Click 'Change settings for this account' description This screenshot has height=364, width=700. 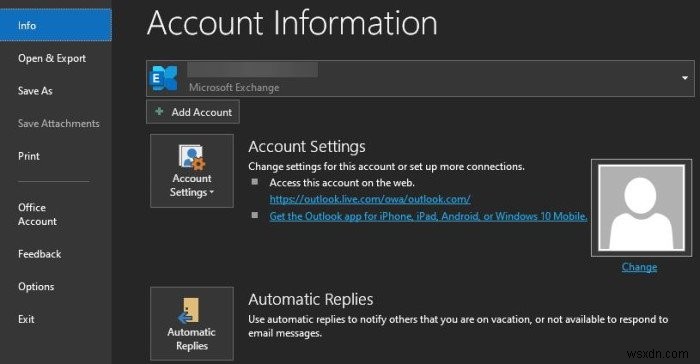click(x=386, y=166)
